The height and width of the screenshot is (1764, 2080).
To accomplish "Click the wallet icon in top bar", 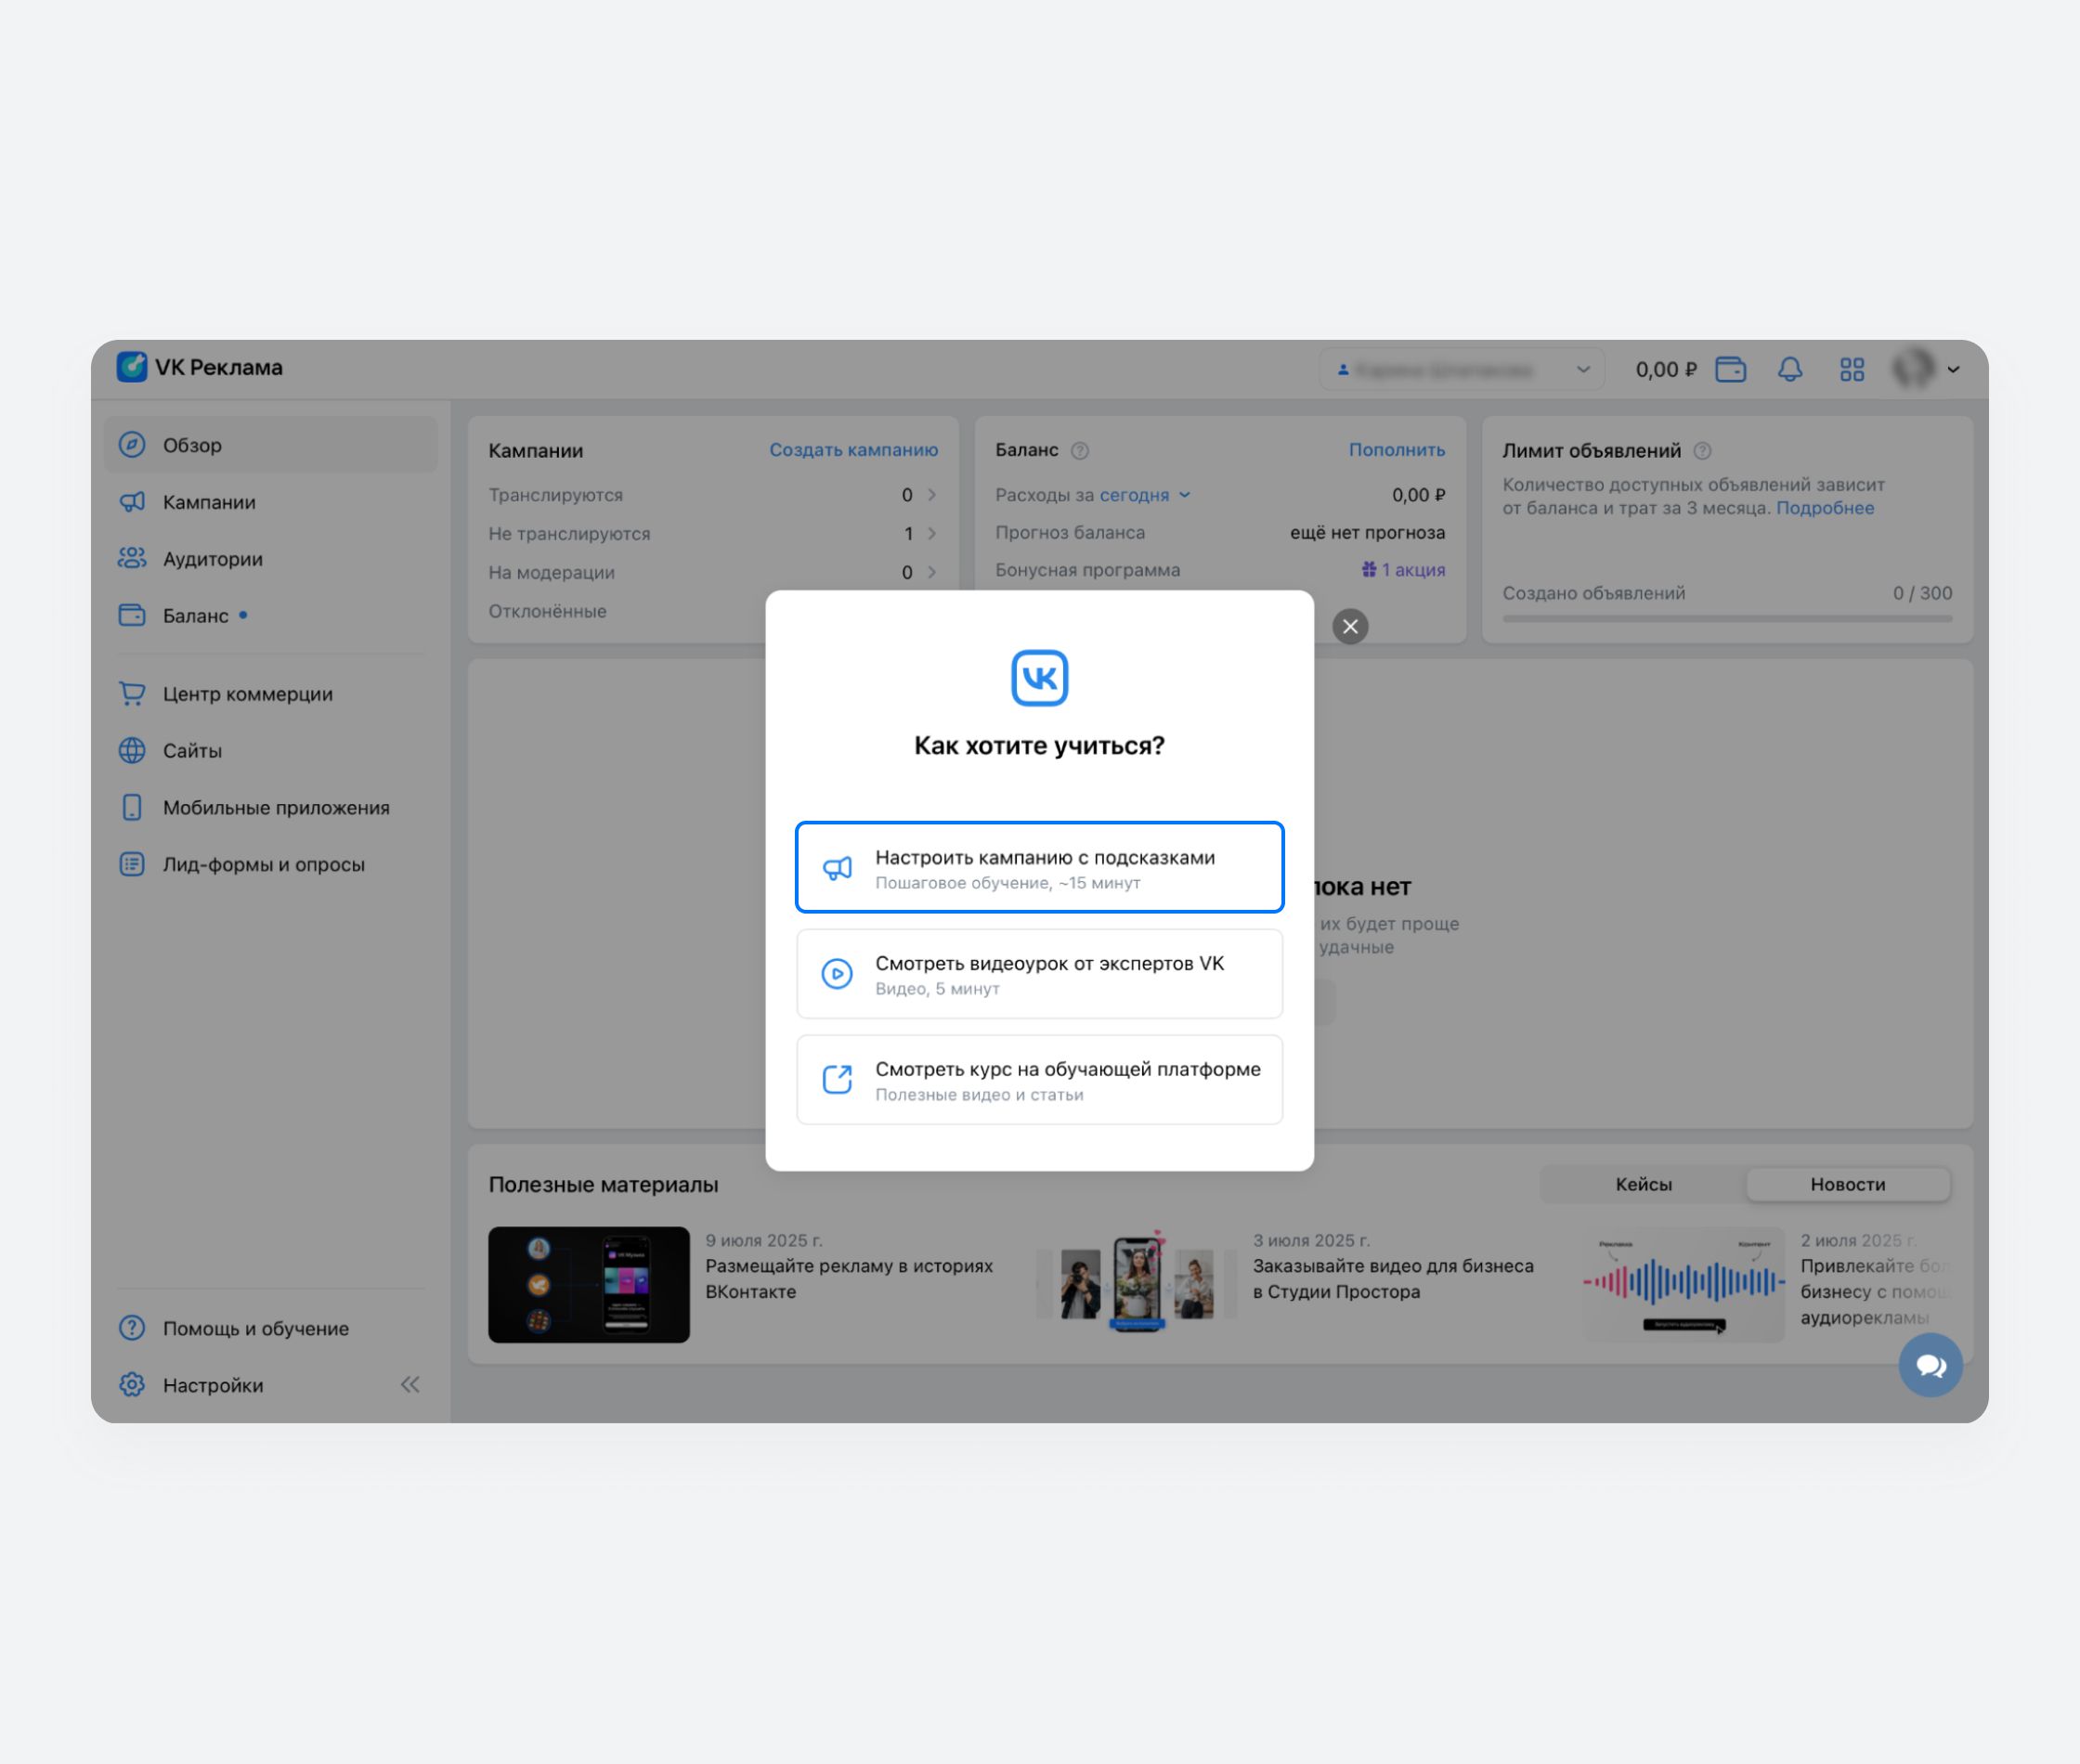I will pyautogui.click(x=1730, y=369).
